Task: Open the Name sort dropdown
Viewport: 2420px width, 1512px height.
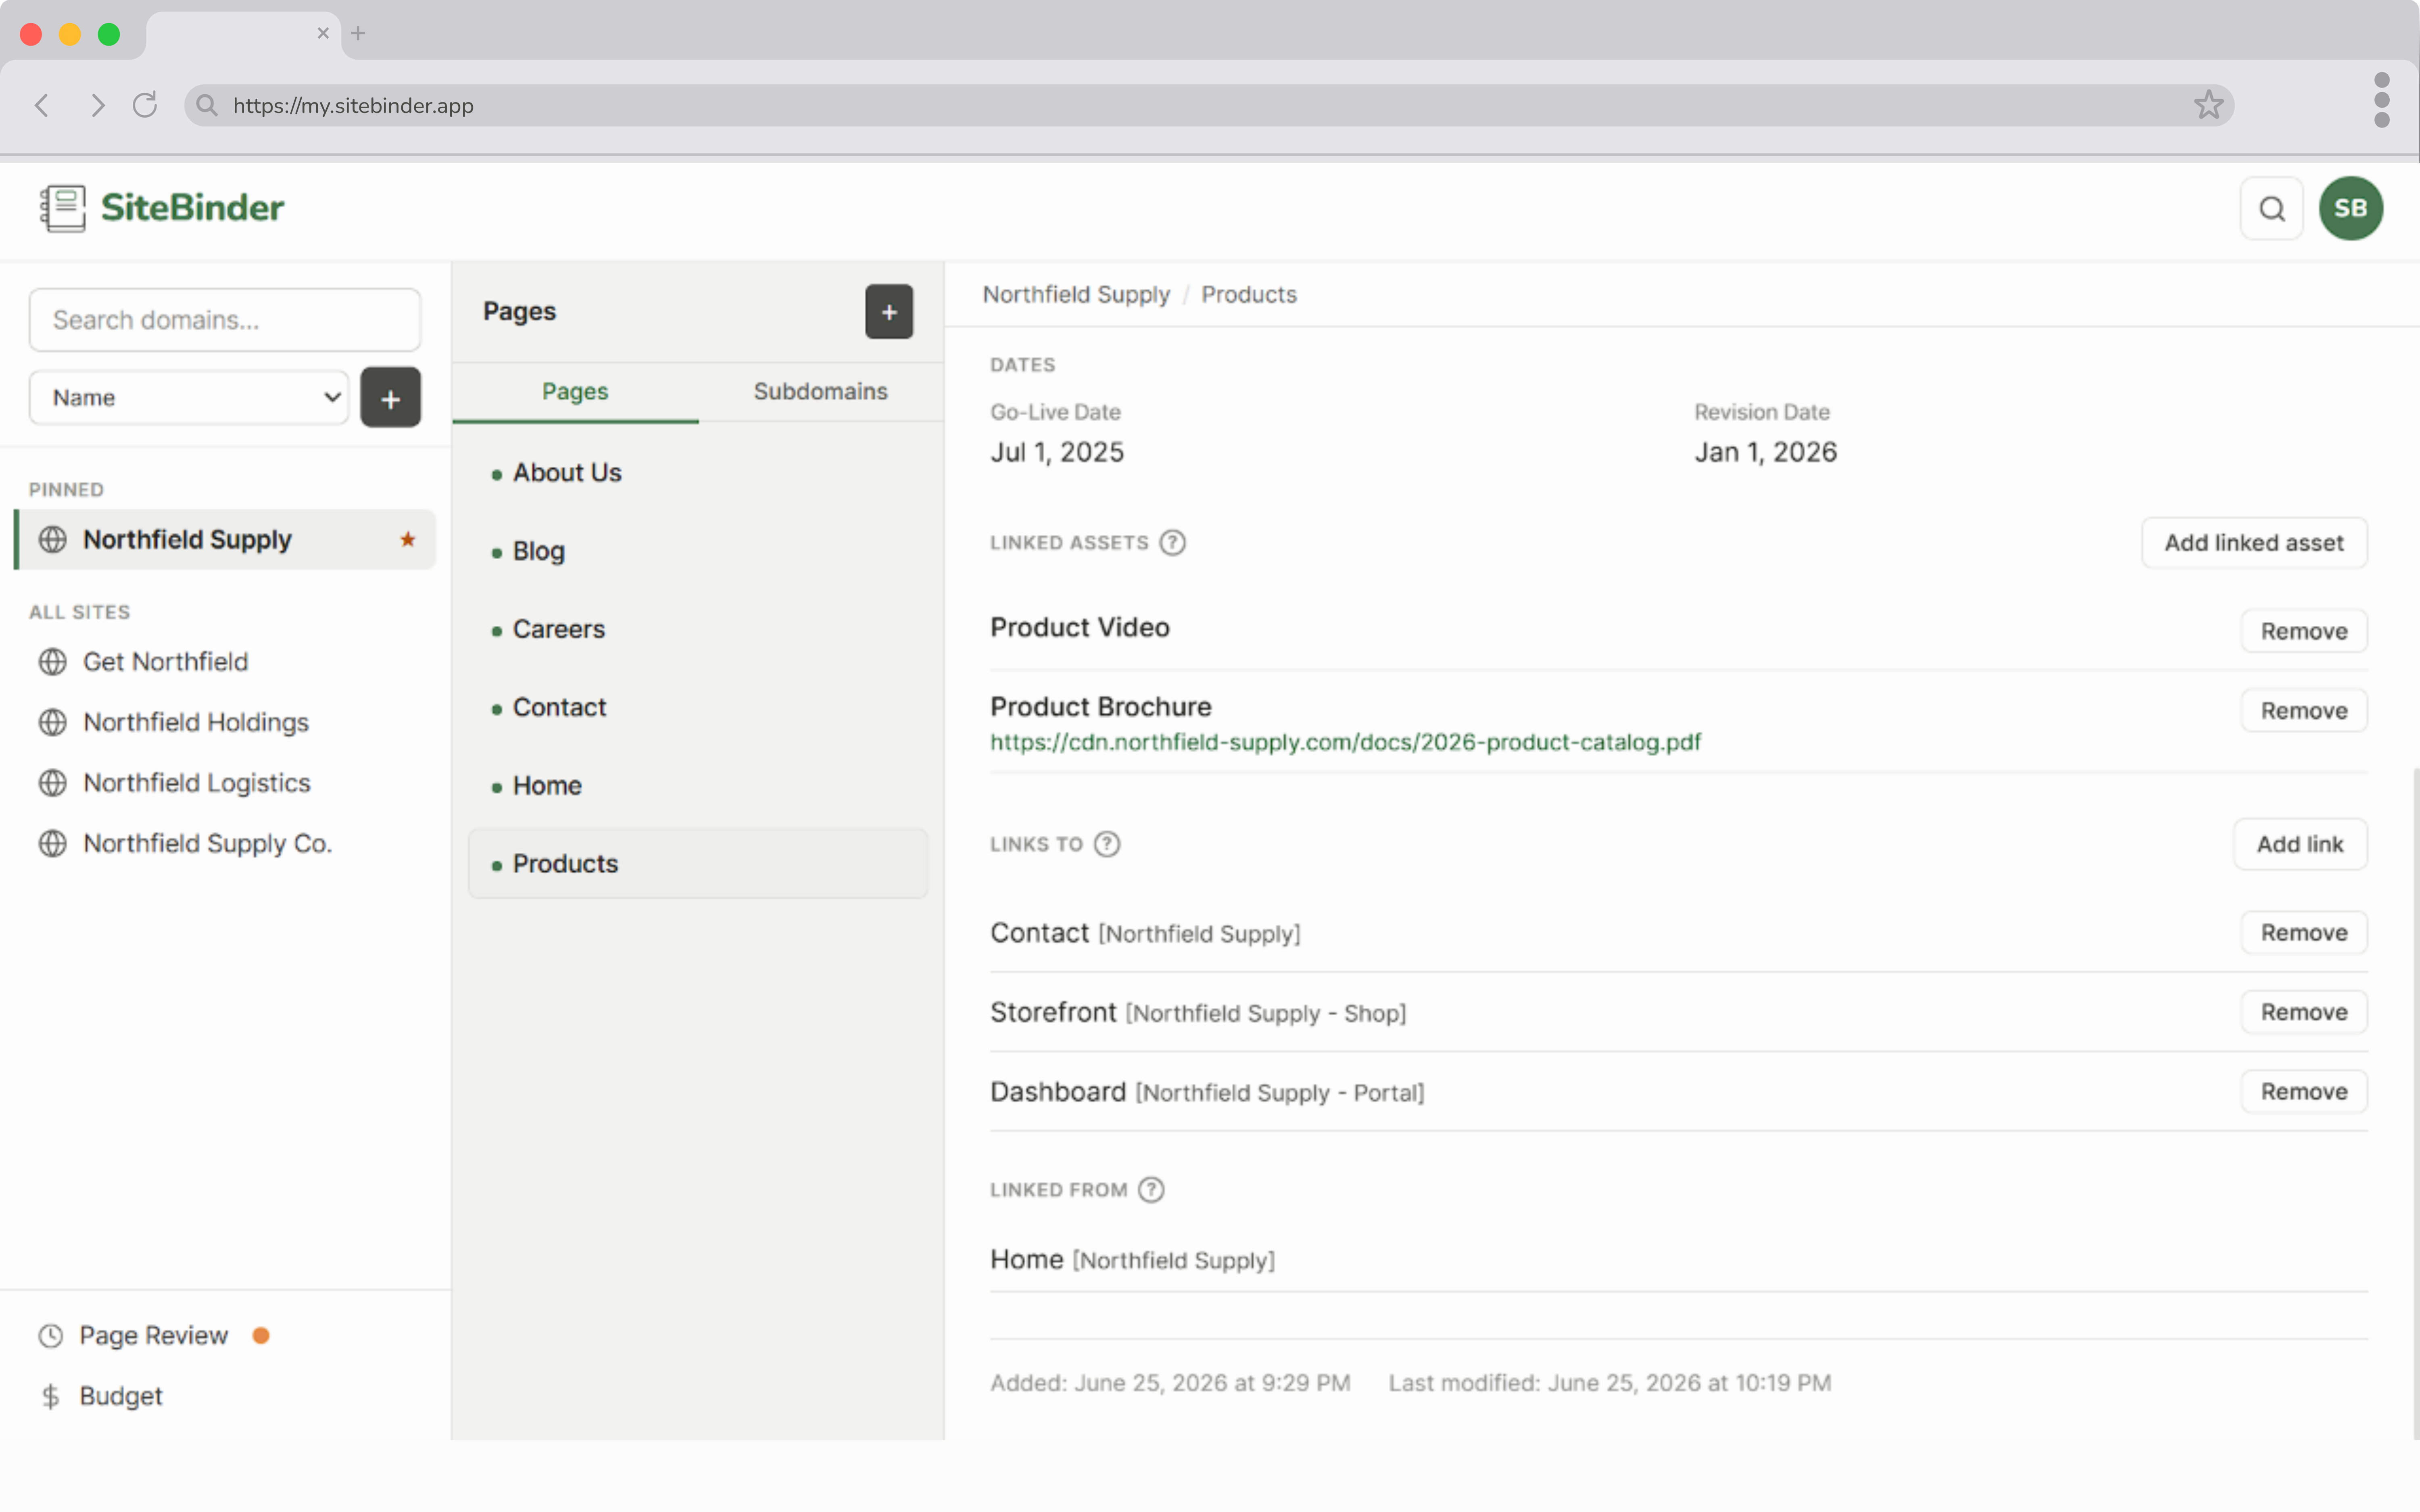Action: click(x=189, y=398)
